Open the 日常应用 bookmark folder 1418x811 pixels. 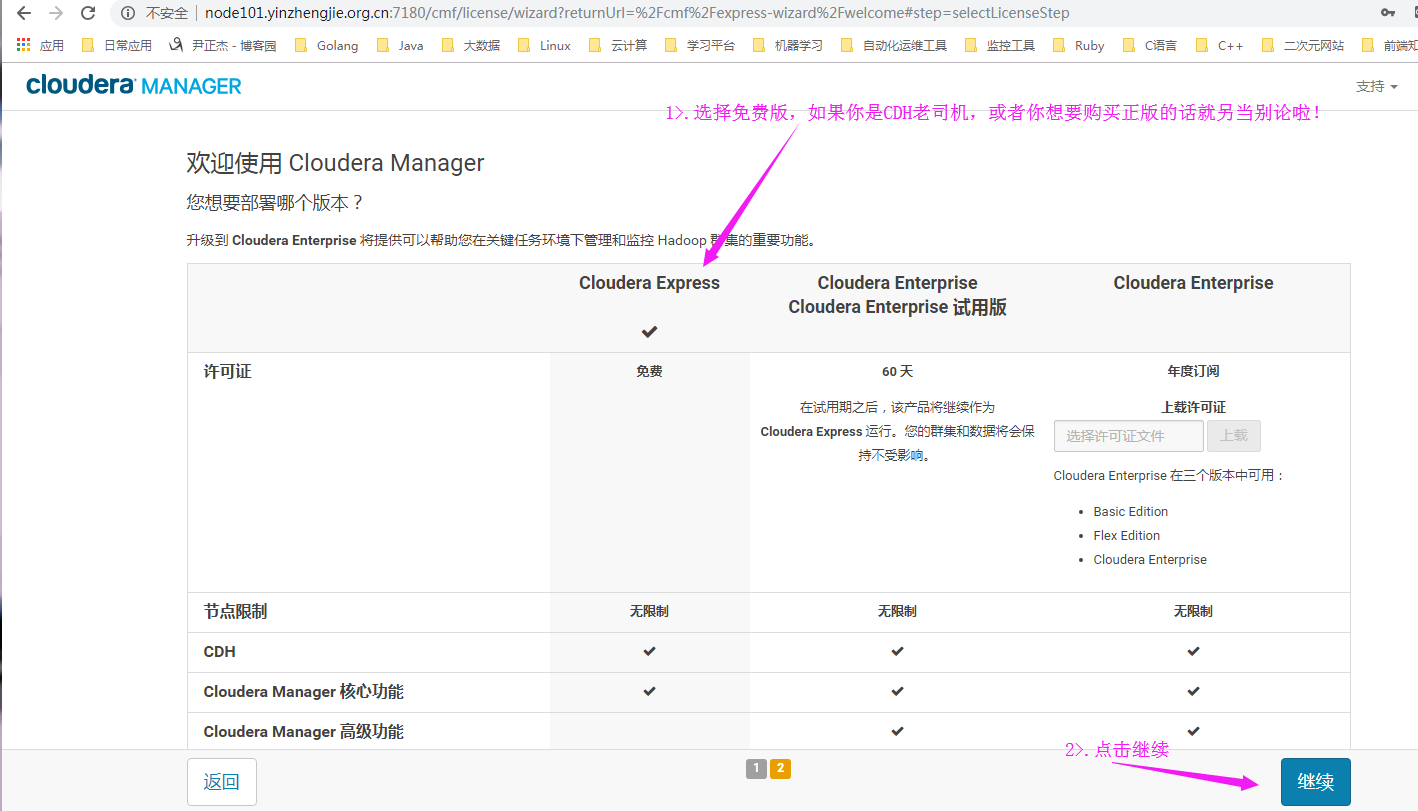click(x=117, y=45)
